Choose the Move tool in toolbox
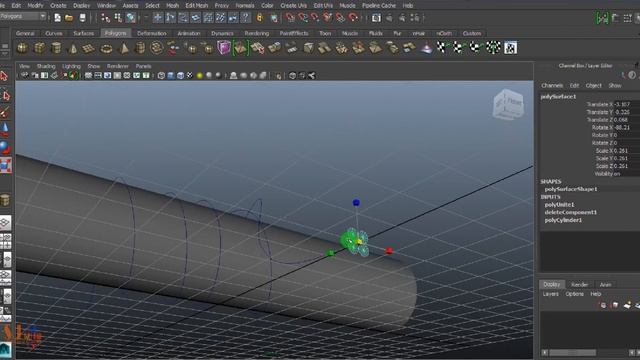The image size is (640, 360). click(x=5, y=130)
